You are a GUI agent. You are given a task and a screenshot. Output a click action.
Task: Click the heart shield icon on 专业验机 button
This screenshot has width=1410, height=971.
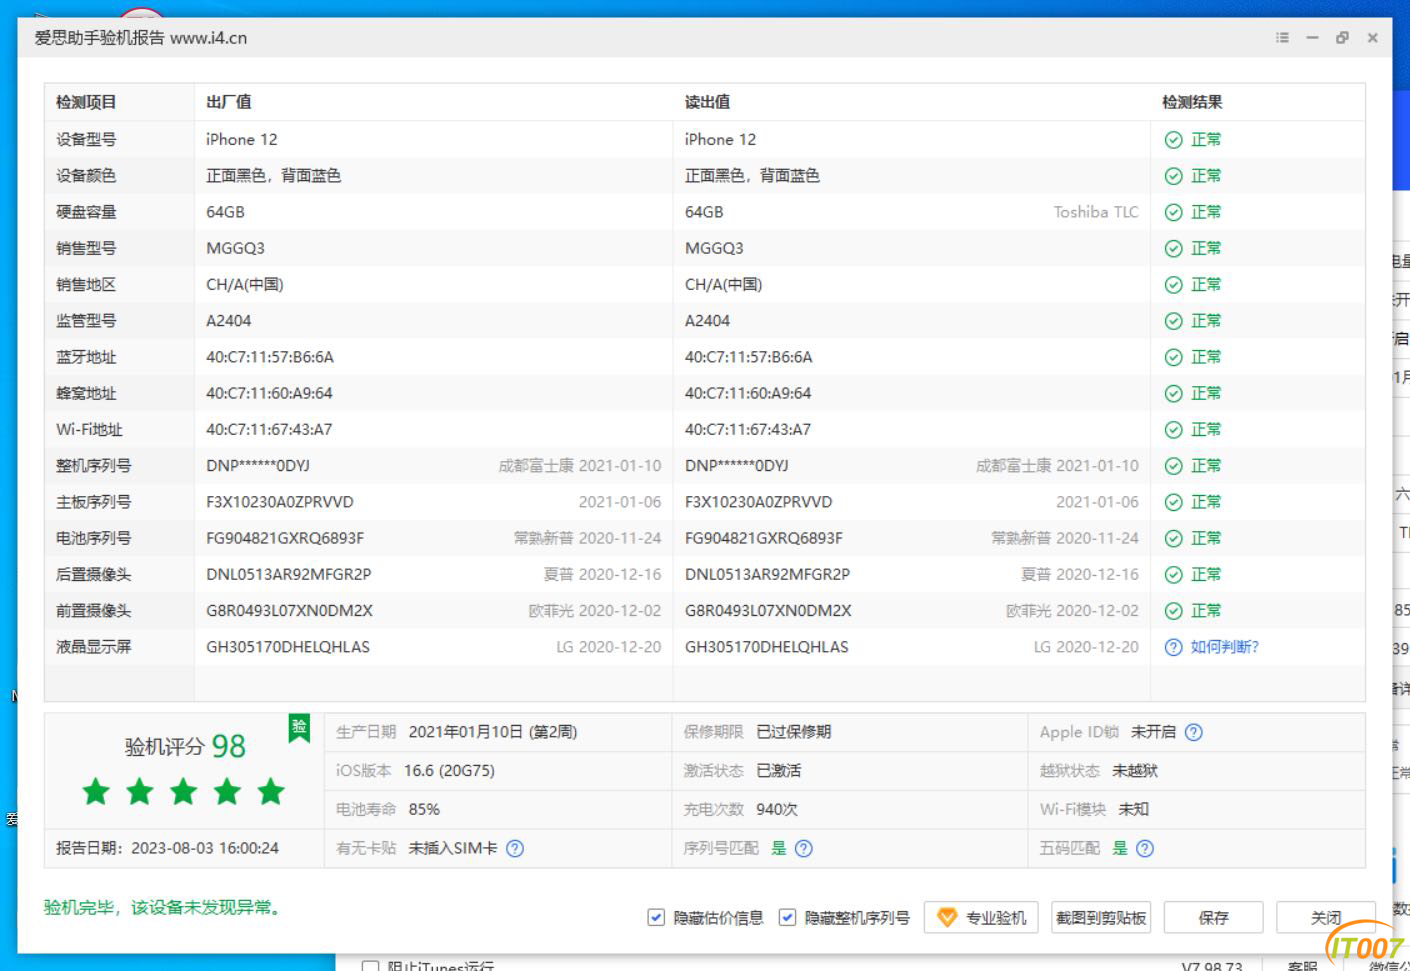[946, 917]
